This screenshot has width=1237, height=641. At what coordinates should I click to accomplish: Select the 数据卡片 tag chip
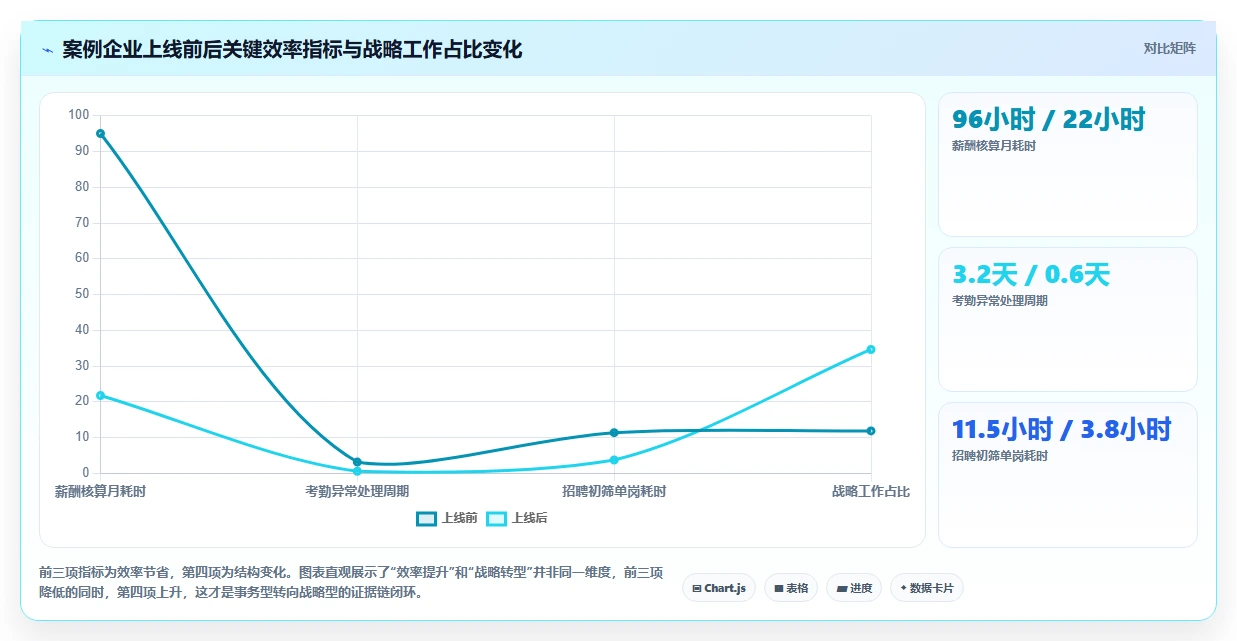[x=927, y=588]
